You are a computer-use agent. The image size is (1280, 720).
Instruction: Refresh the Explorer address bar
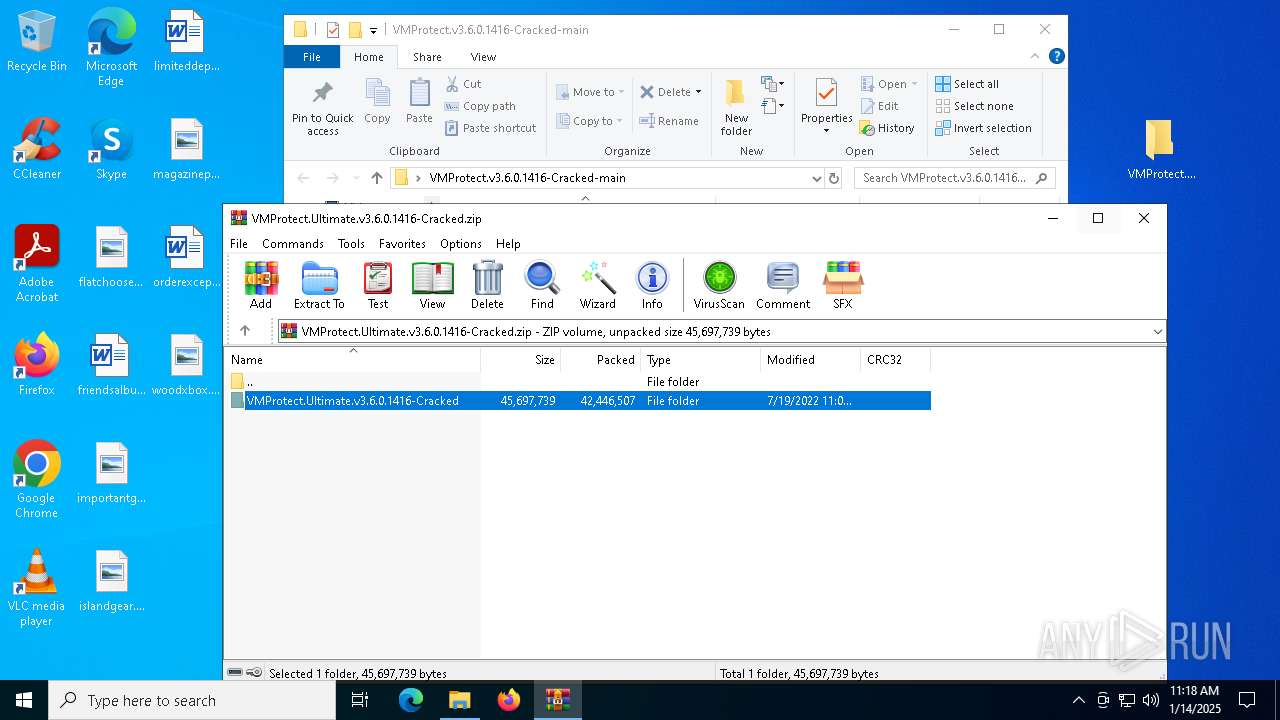pos(834,178)
